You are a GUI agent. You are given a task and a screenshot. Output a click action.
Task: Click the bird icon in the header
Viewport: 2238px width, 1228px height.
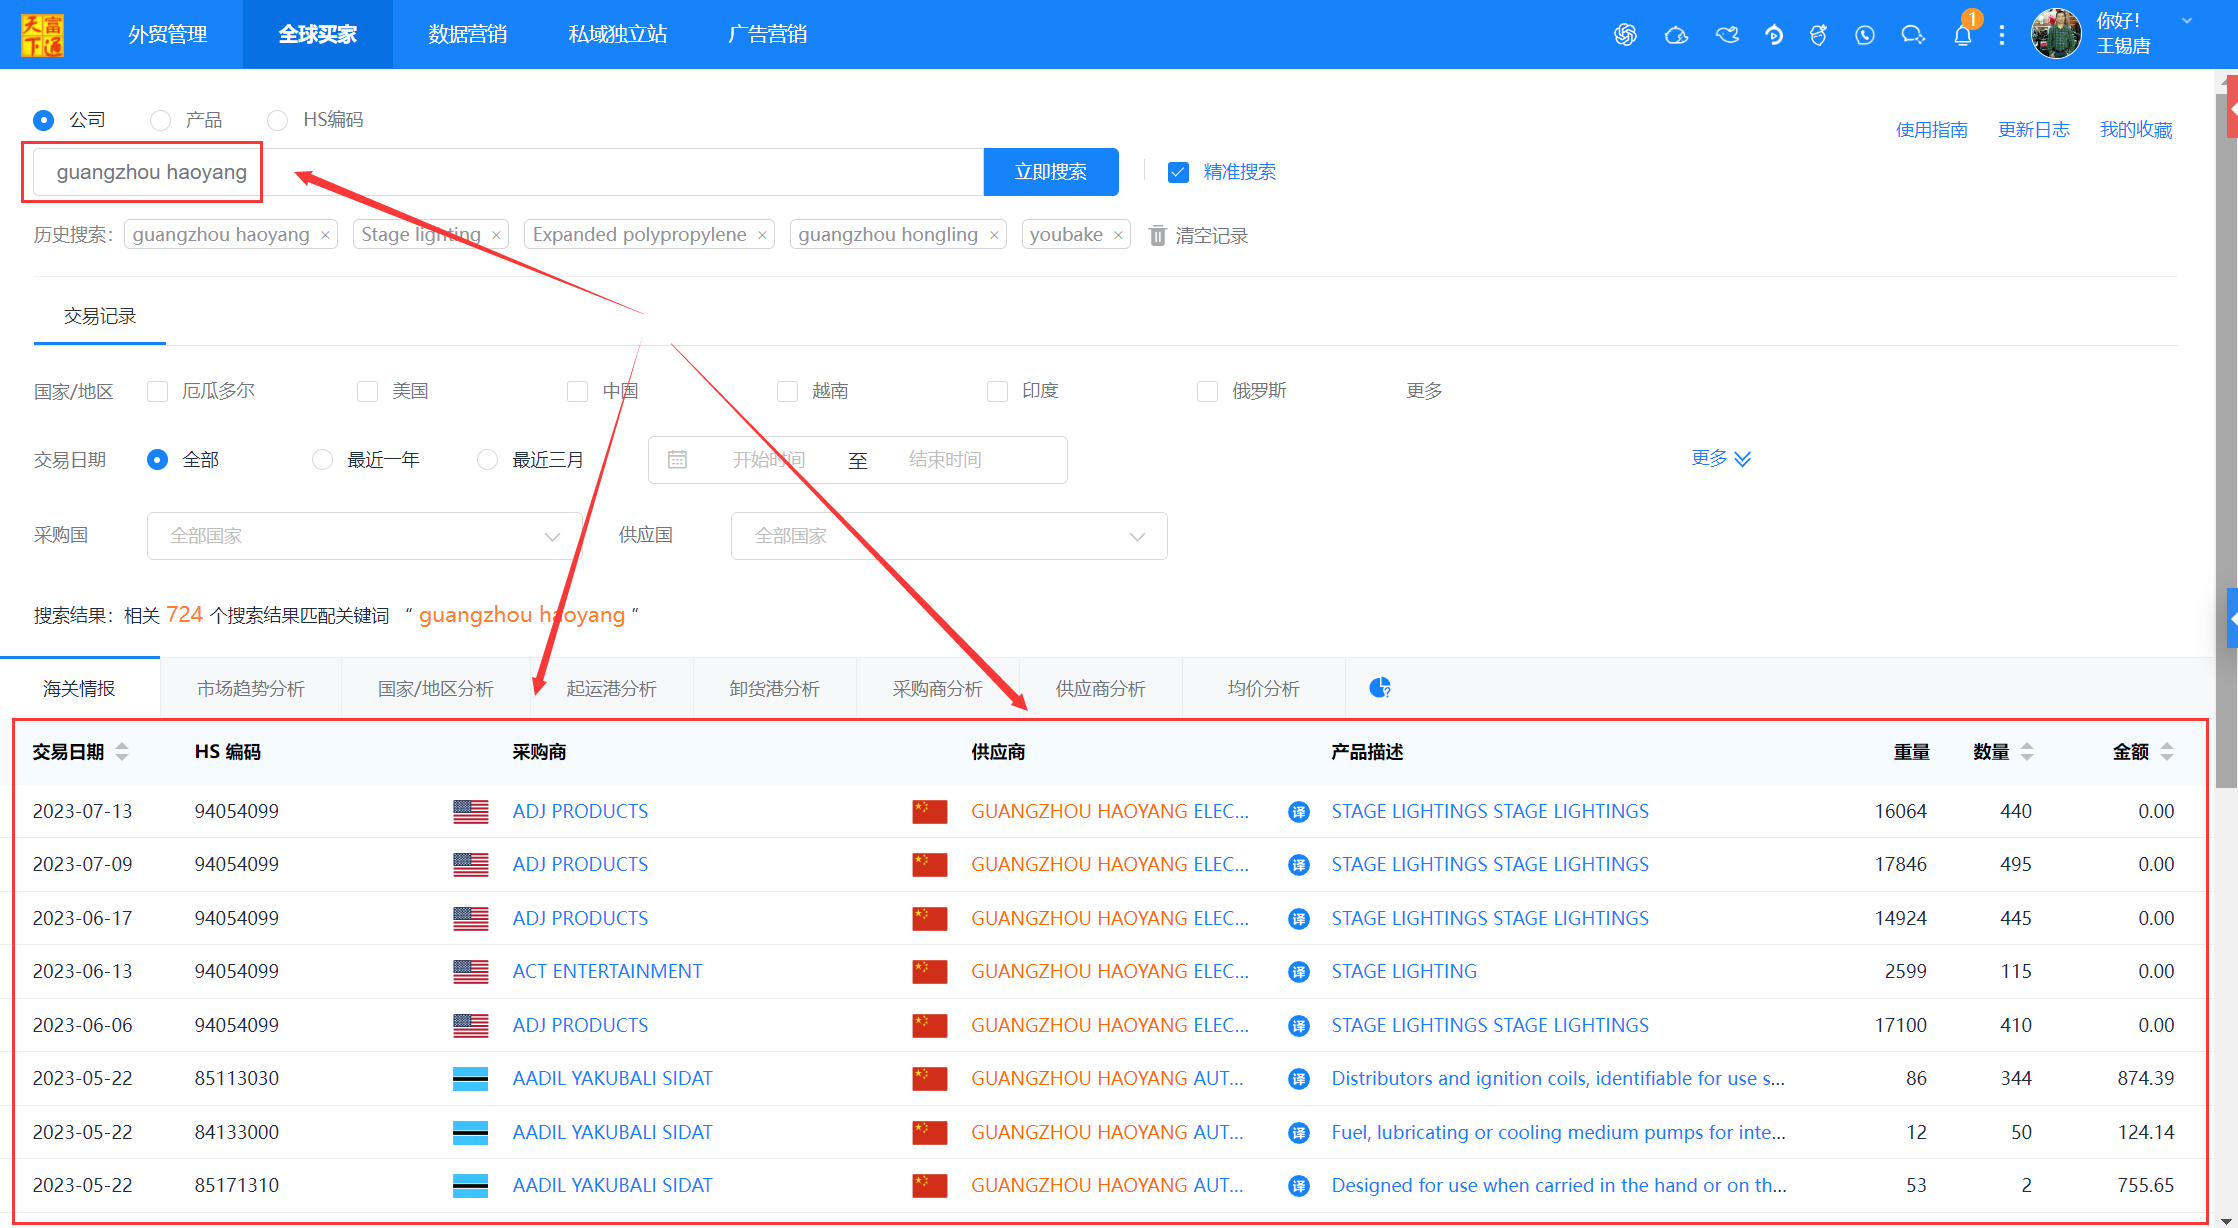(x=1727, y=35)
